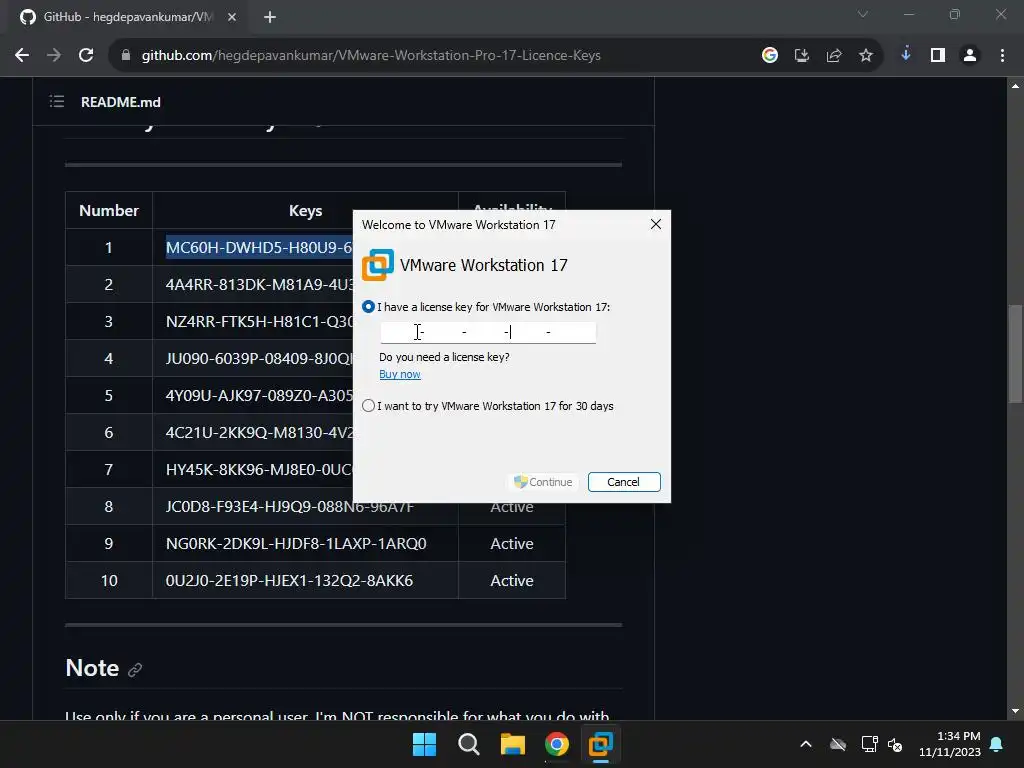The height and width of the screenshot is (768, 1024).
Task: Click the highlighted key MC60H-DWHD5-H80U9
Action: tap(259, 248)
